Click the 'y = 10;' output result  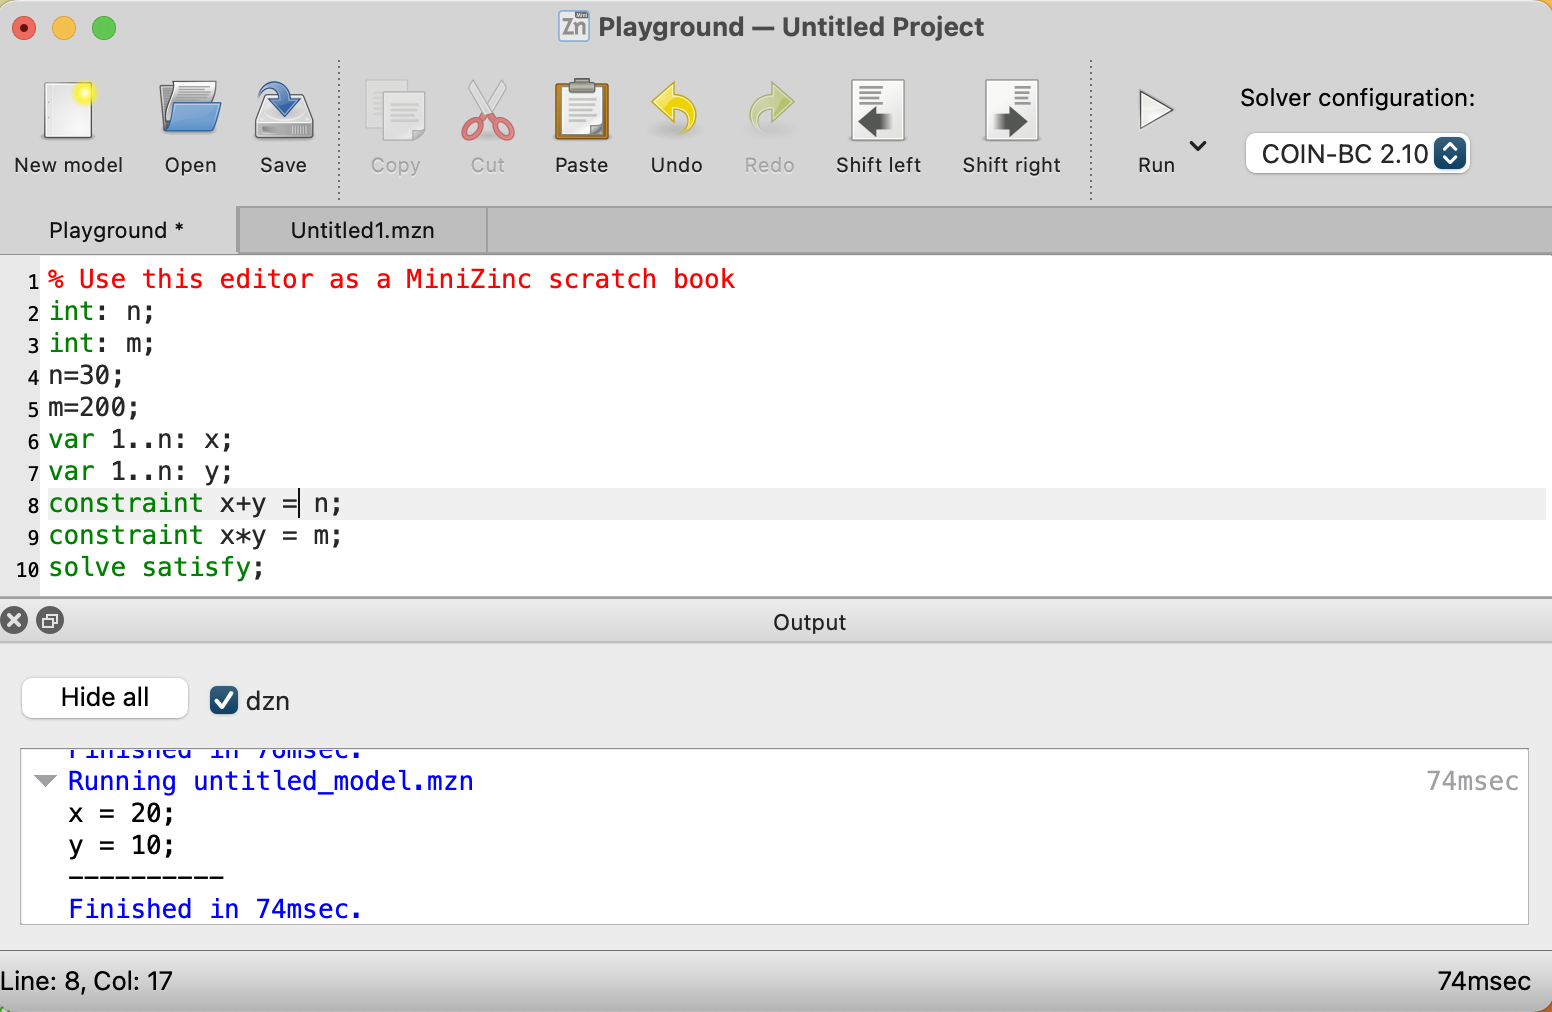[x=121, y=845]
